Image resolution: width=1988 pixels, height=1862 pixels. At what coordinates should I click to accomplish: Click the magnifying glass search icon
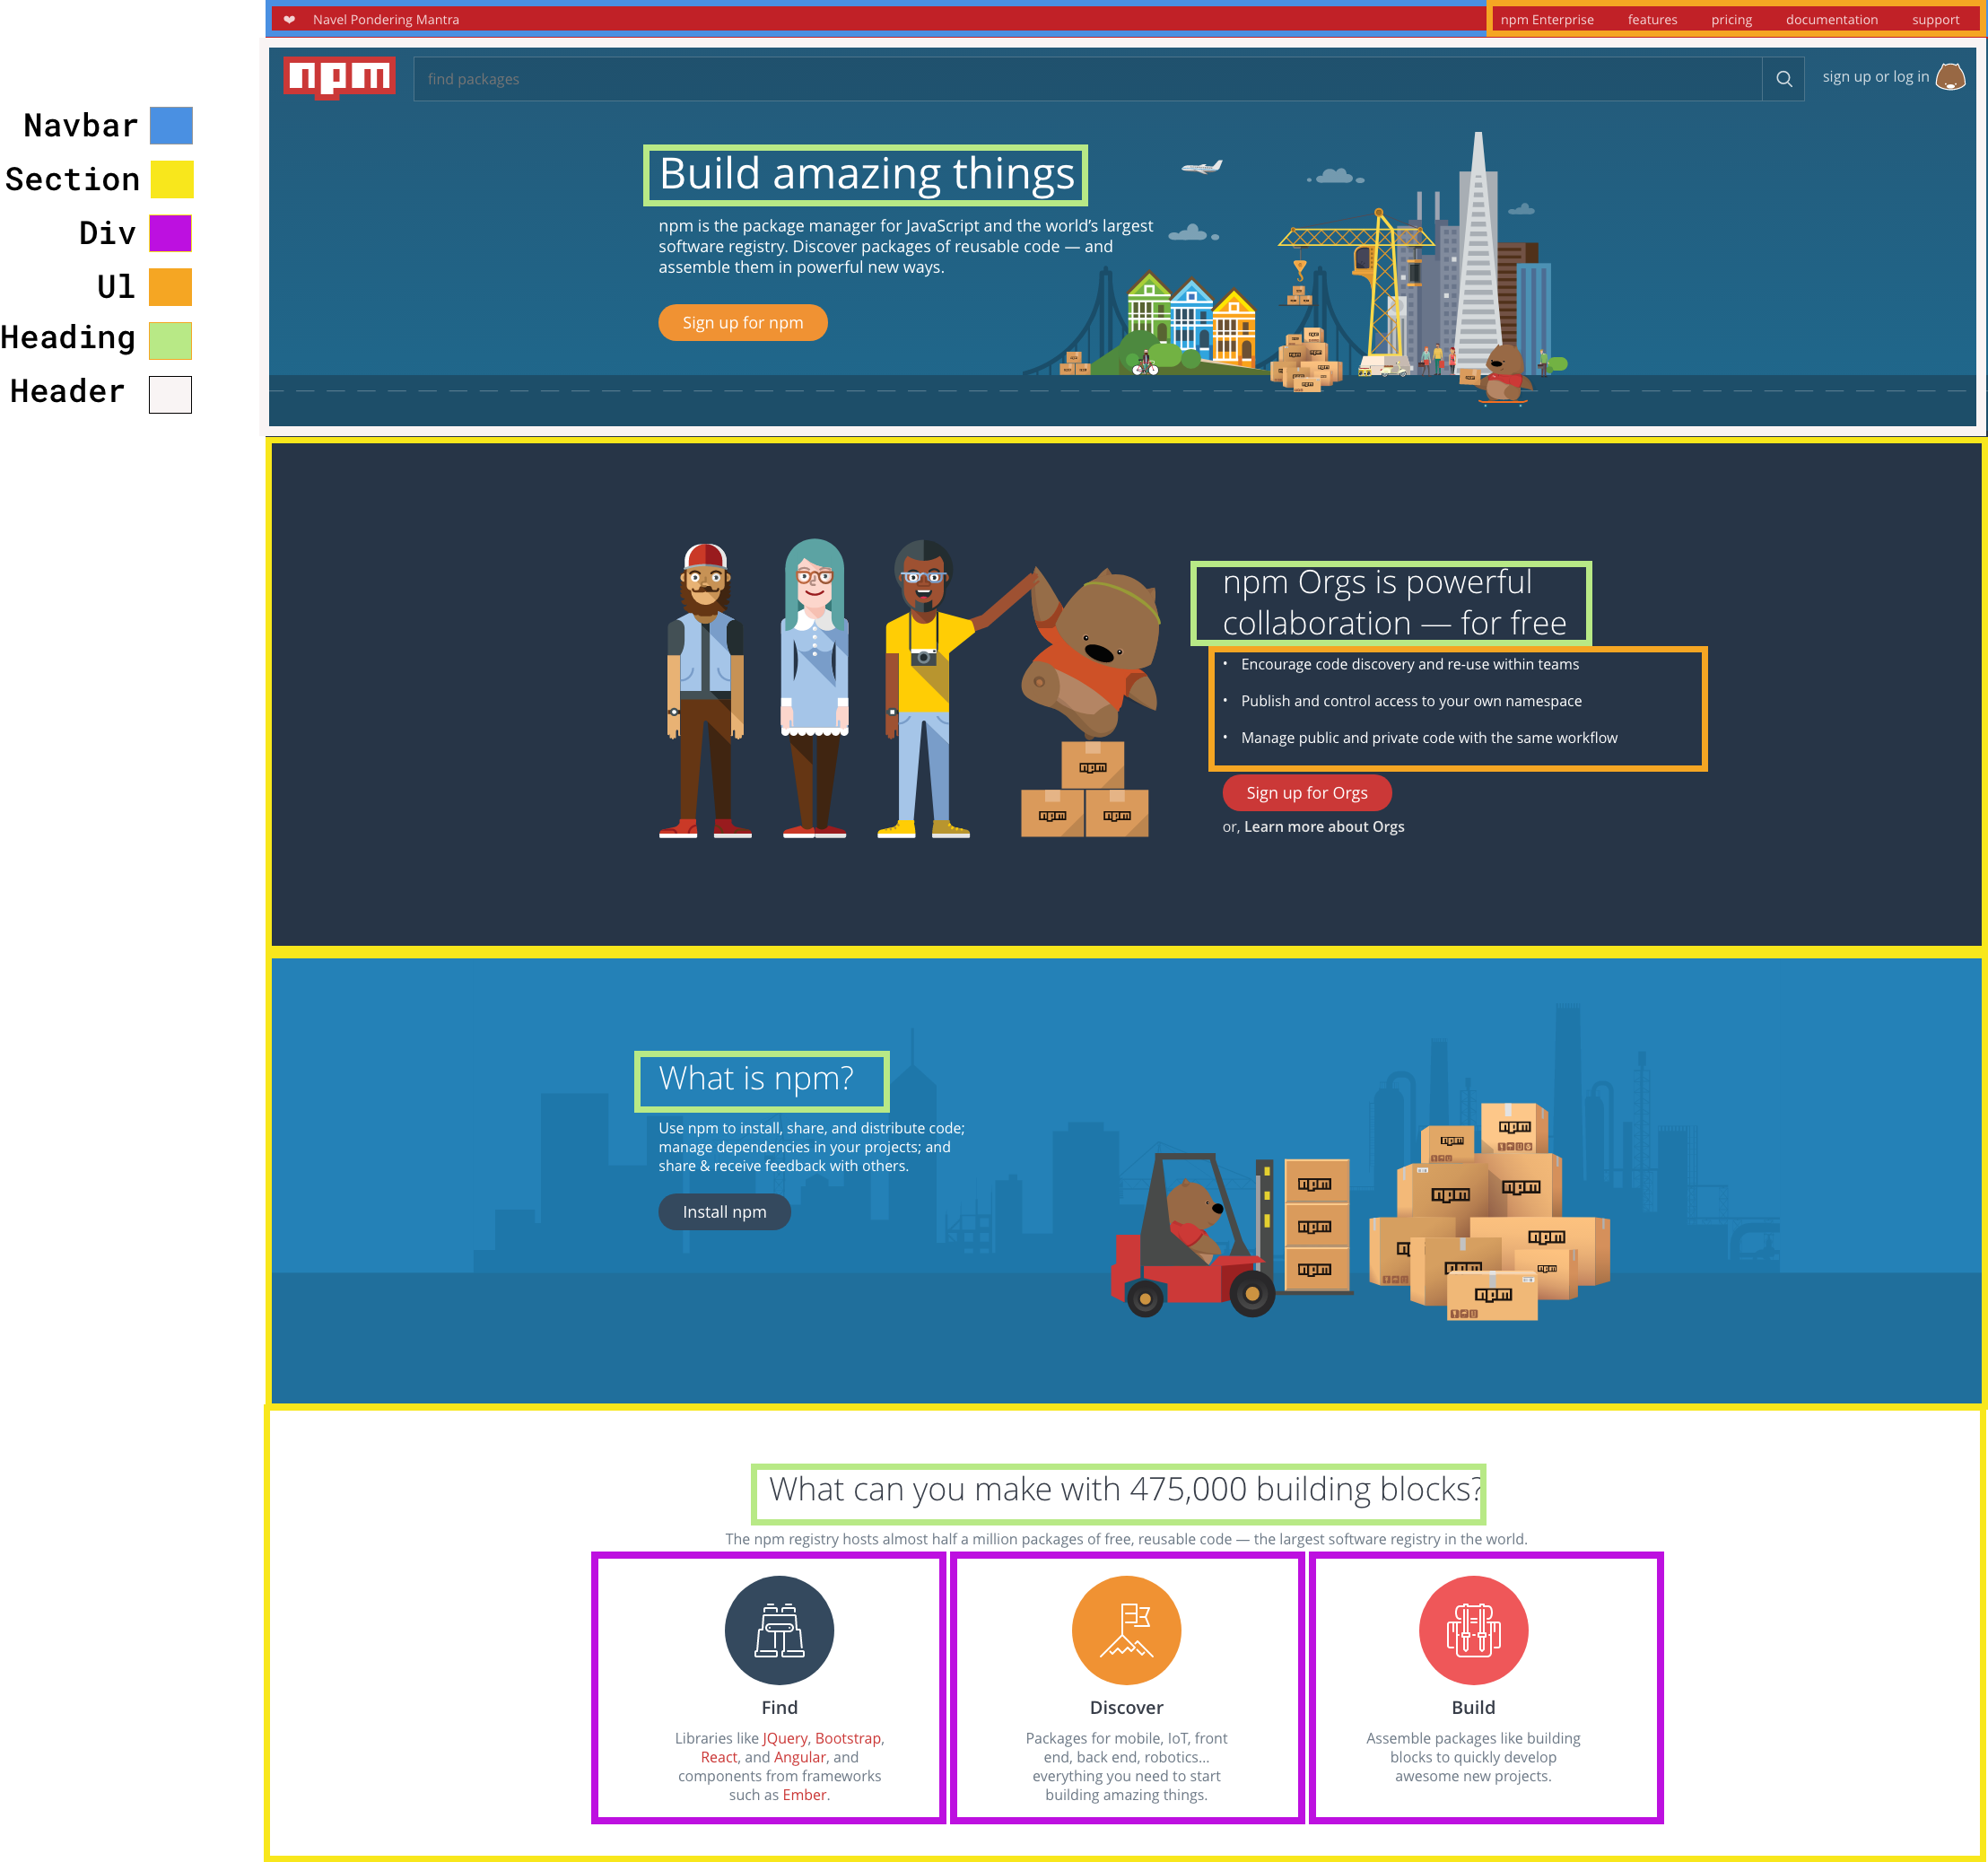tap(1783, 79)
